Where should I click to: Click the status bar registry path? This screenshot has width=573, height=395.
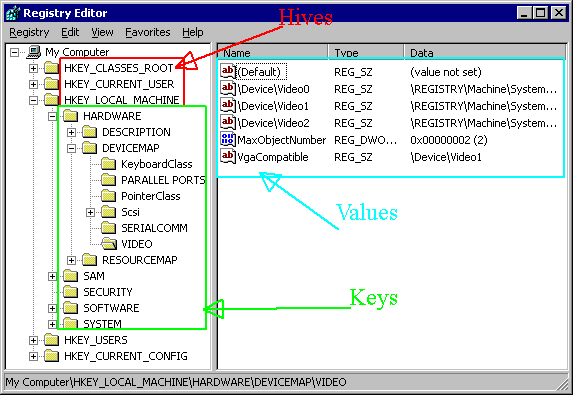(176, 383)
